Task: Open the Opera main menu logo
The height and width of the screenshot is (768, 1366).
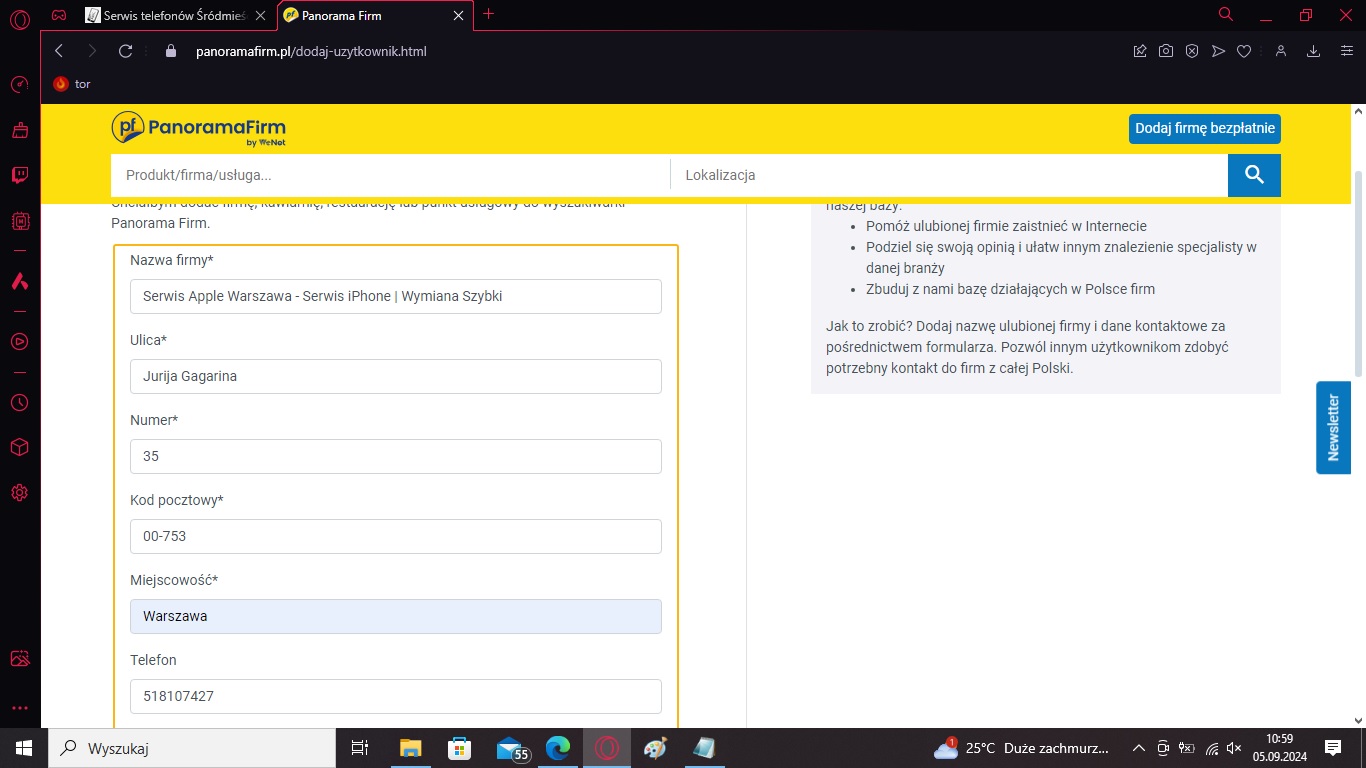Action: (x=19, y=18)
